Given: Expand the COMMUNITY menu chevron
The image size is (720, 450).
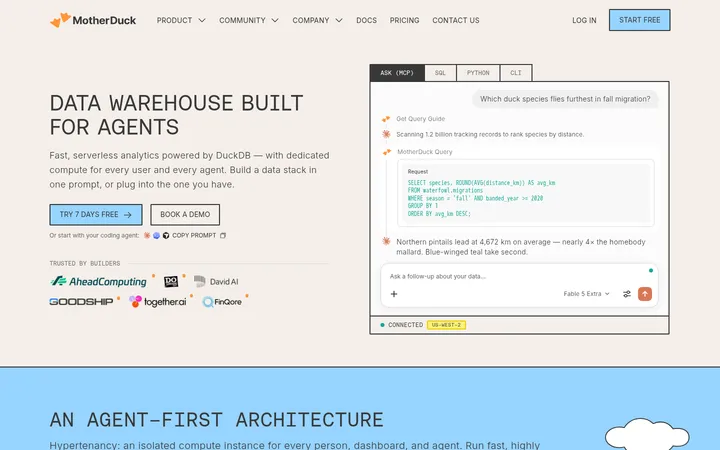Looking at the screenshot, I should pos(275,21).
